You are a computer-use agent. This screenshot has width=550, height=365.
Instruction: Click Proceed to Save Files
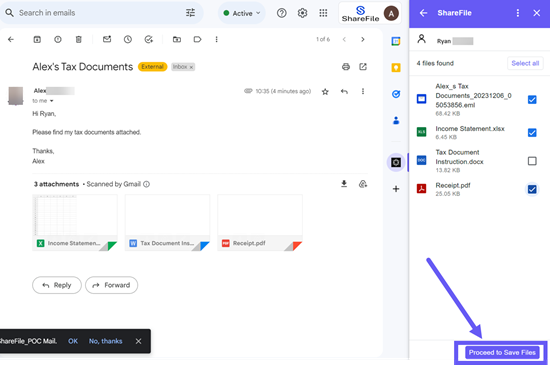coord(502,352)
